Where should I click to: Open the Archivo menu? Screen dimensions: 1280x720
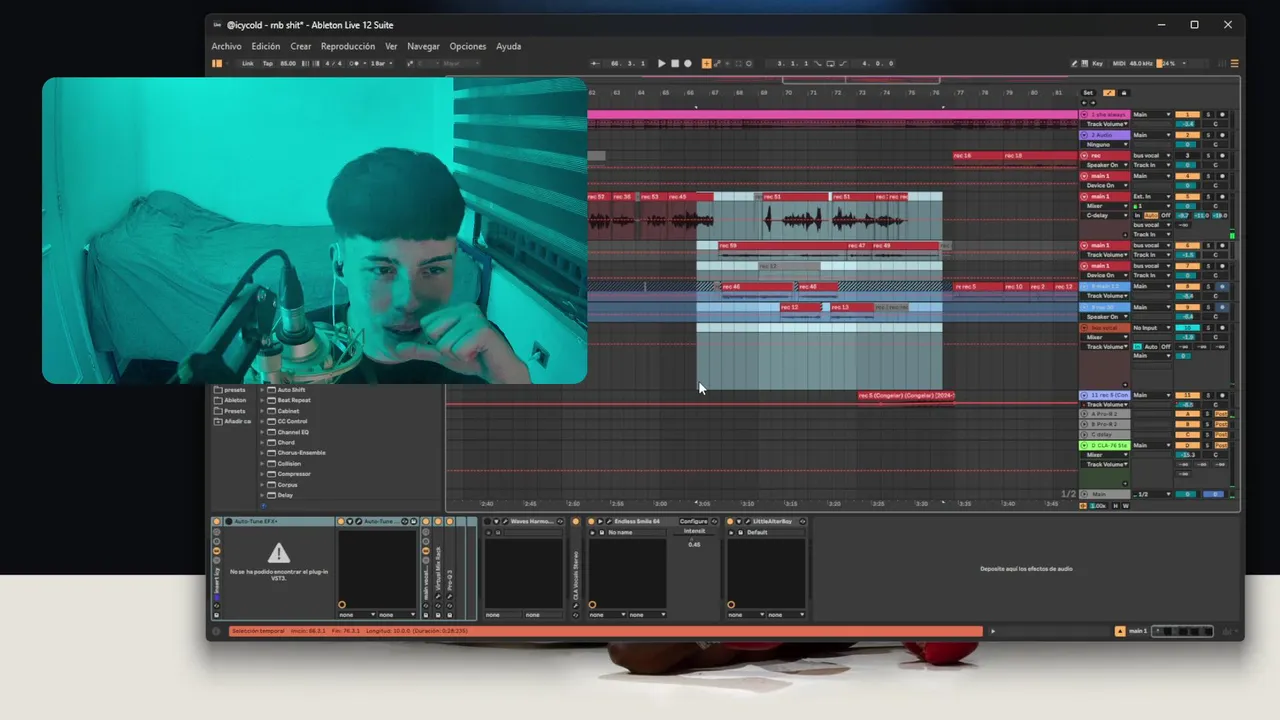pos(226,46)
